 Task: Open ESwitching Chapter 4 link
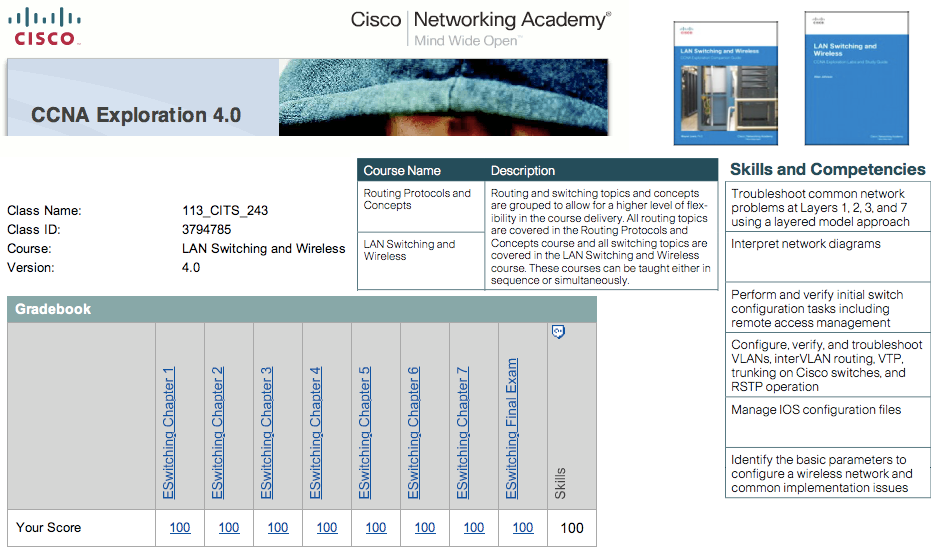click(x=316, y=433)
